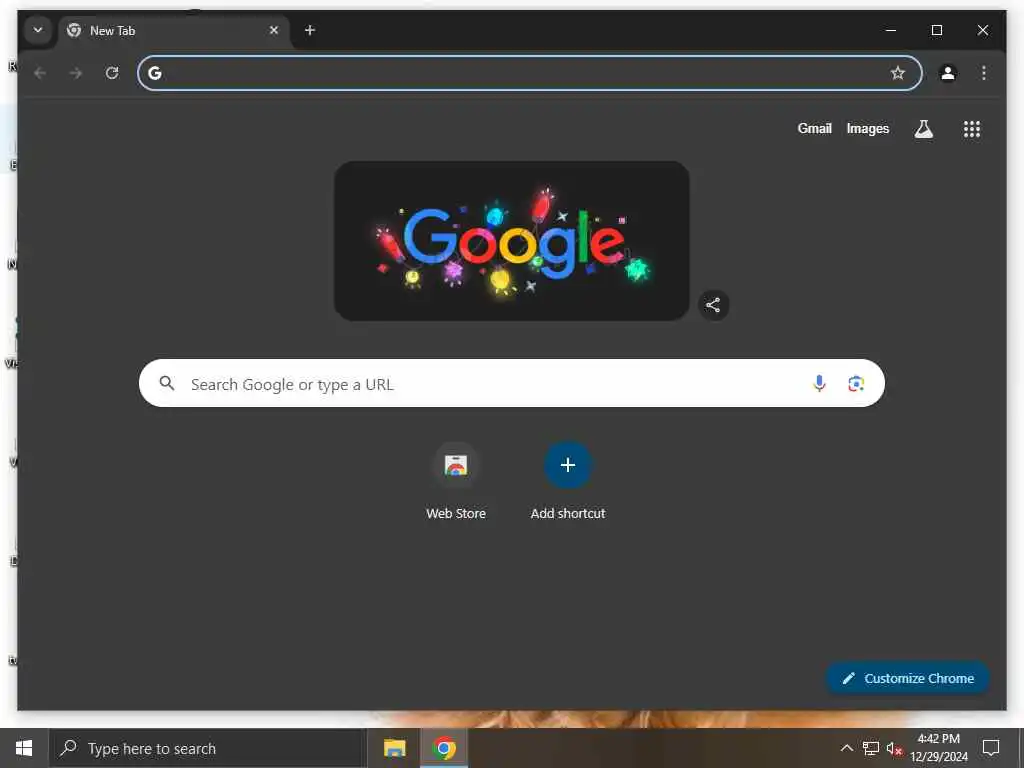Open the Windows Start menu
Image resolution: width=1024 pixels, height=768 pixels.
coord(24,748)
